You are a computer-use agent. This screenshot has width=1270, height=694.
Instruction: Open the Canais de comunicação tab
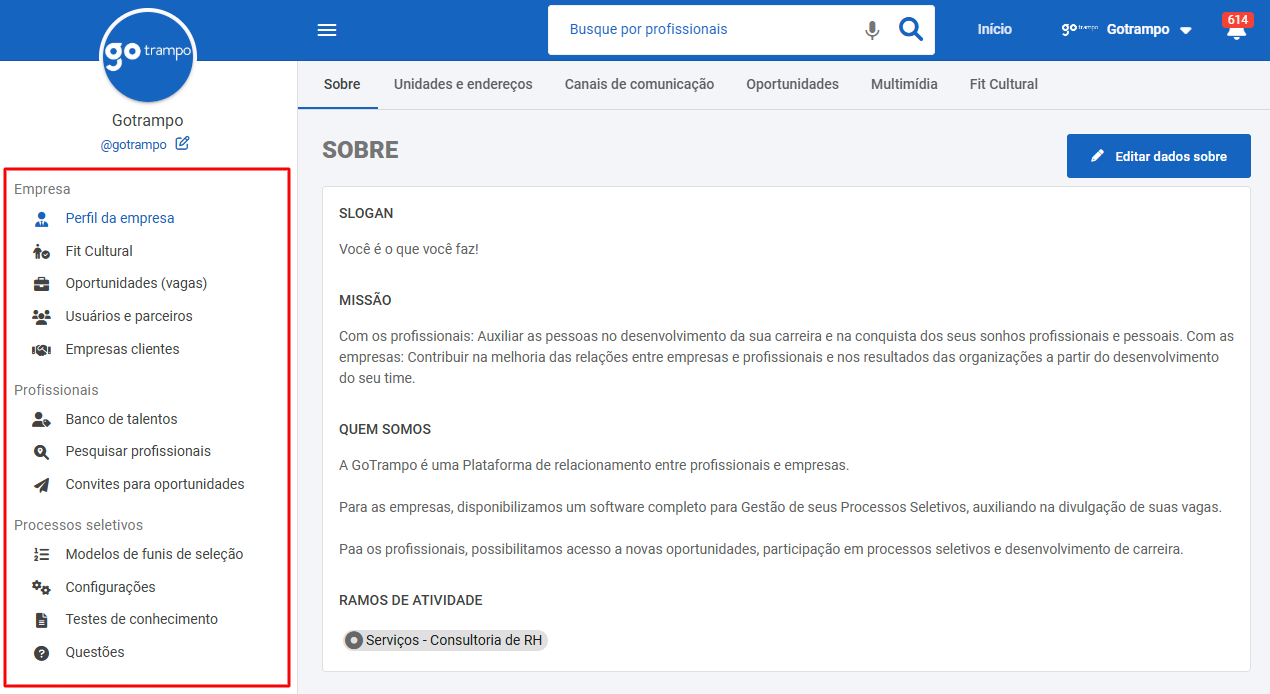click(639, 84)
